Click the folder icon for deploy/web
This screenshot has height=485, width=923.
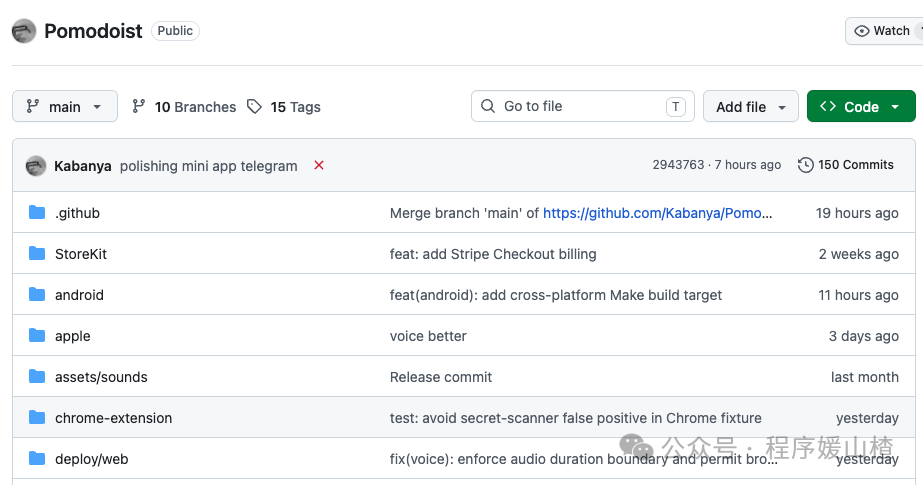click(37, 458)
